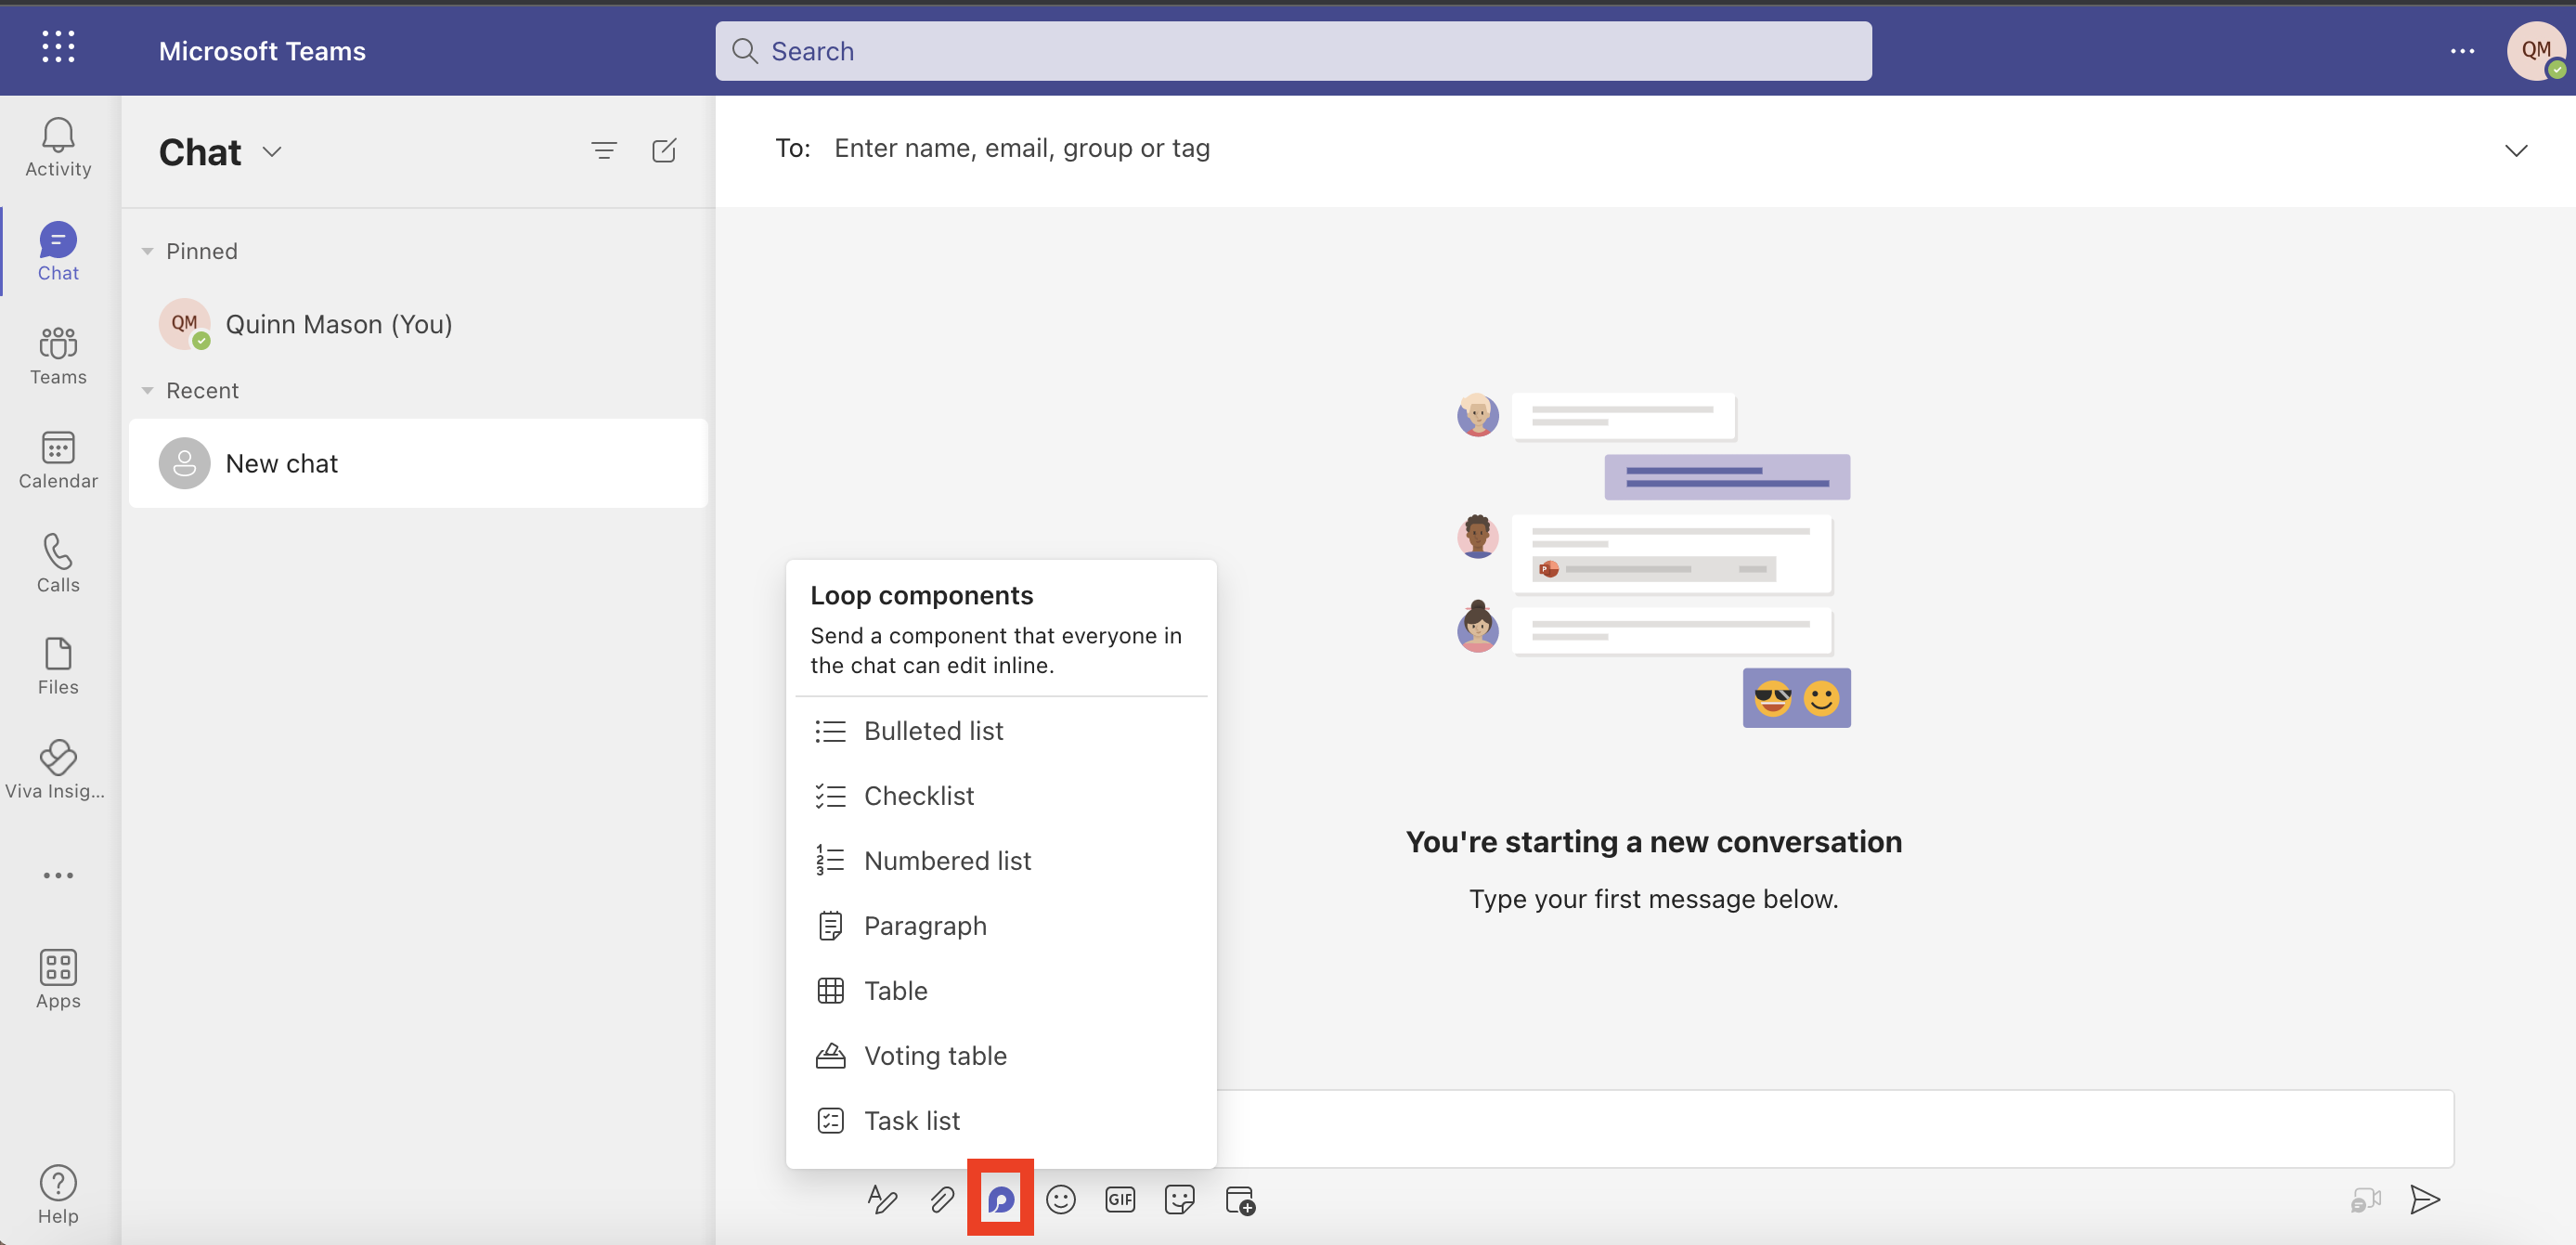Expand the To field chevron arrow

pos(2516,149)
